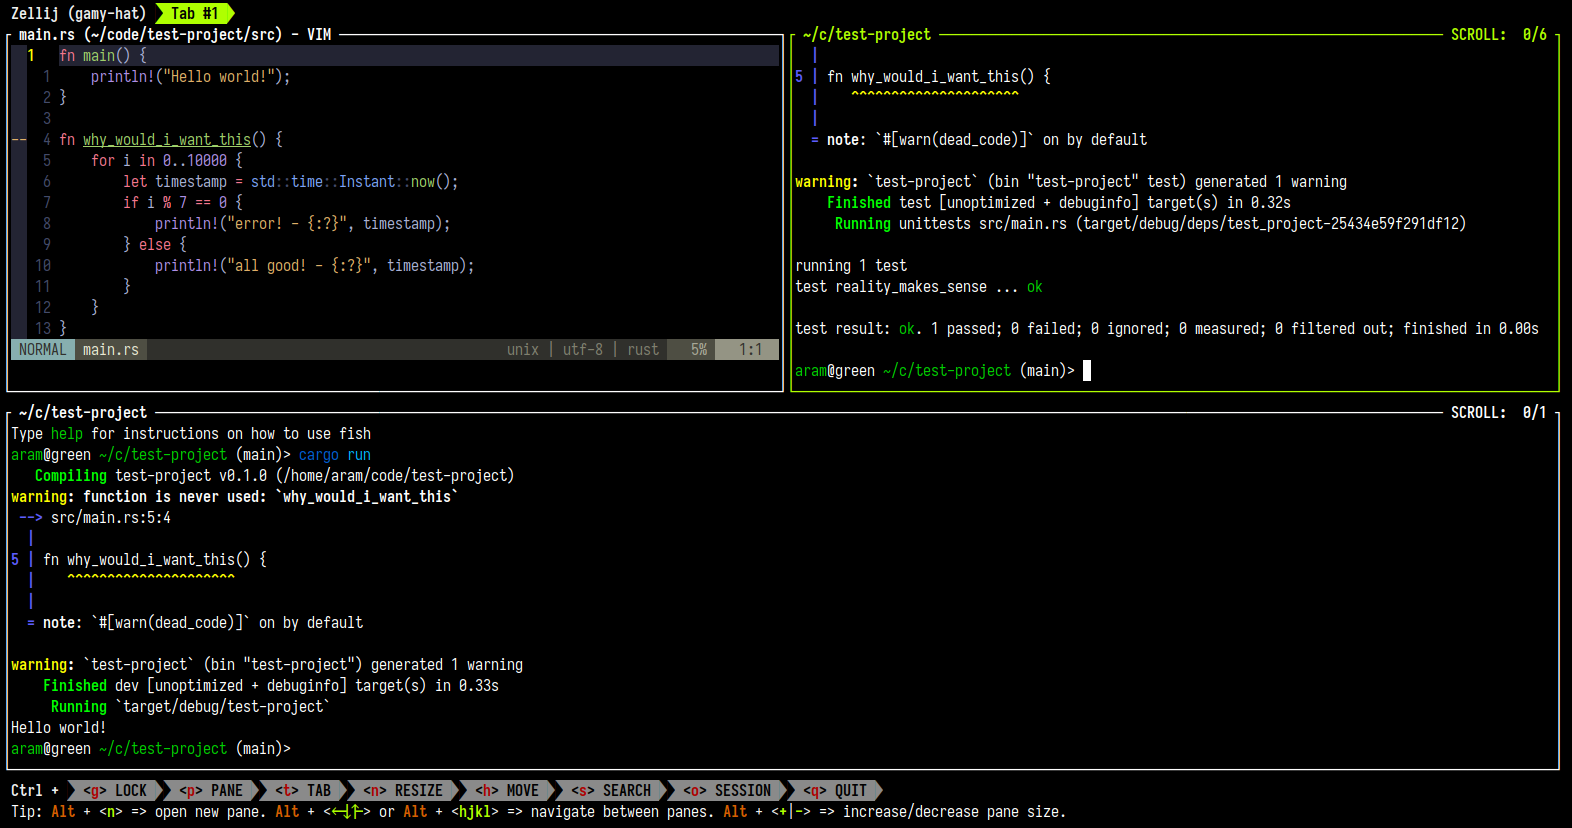This screenshot has width=1572, height=828.
Task: Select the TAB mode in status bar
Action: (303, 790)
